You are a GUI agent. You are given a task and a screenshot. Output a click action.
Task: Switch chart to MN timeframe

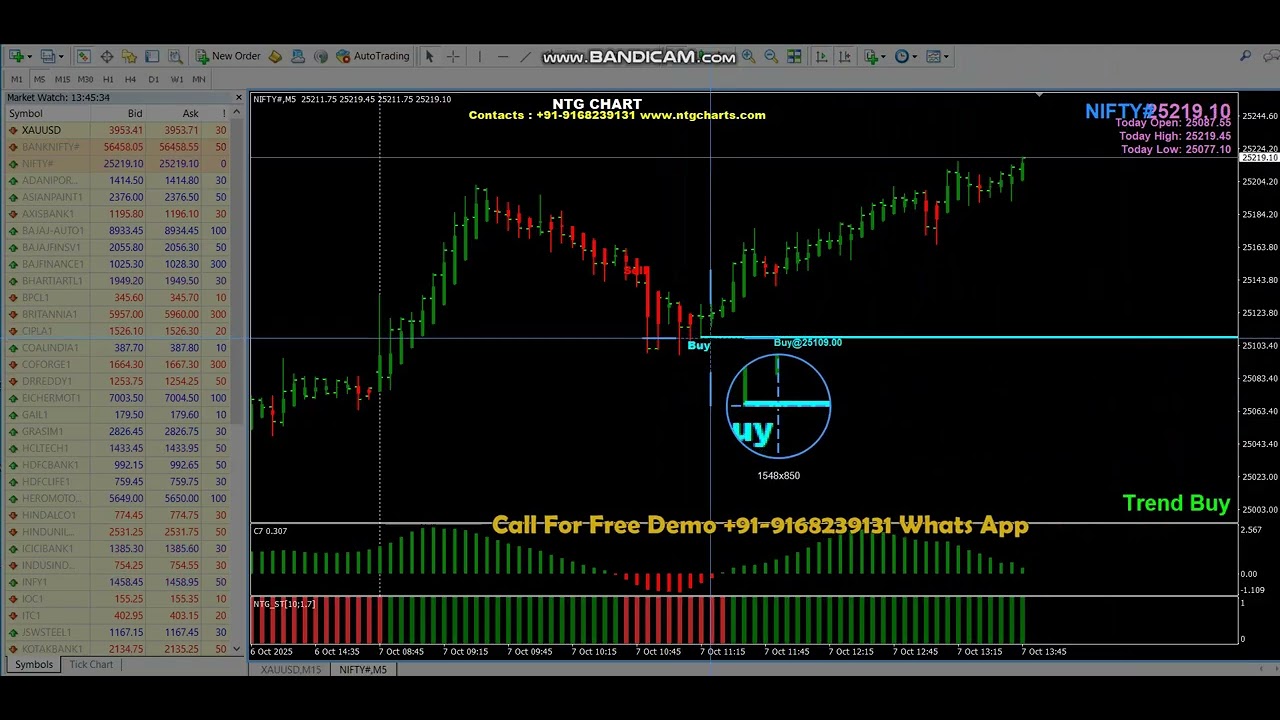[x=199, y=79]
